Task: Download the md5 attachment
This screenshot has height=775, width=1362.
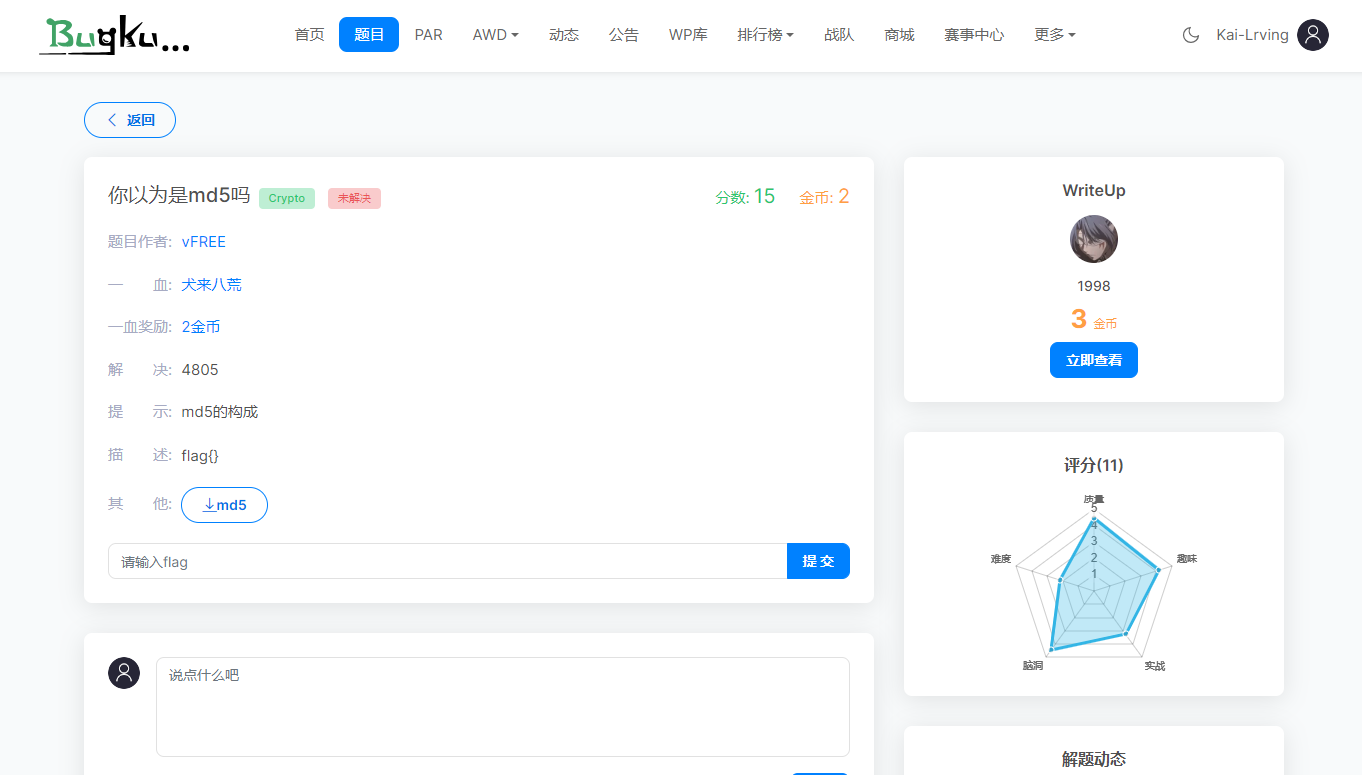Action: pyautogui.click(x=224, y=505)
